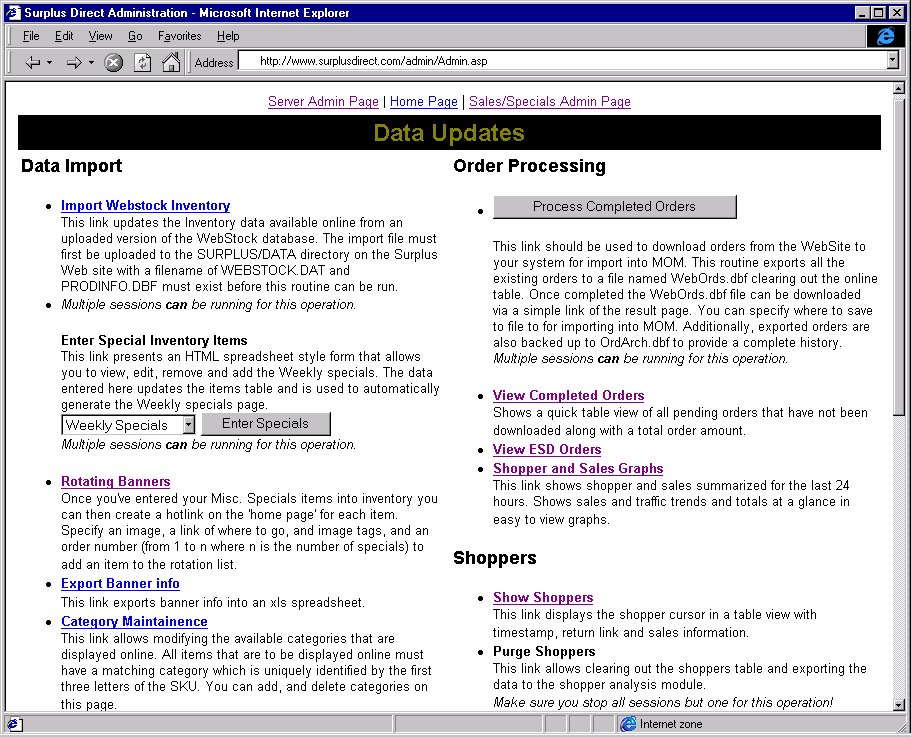This screenshot has width=911, height=737.
Task: Go to the home page via Home icon
Action: (x=171, y=62)
